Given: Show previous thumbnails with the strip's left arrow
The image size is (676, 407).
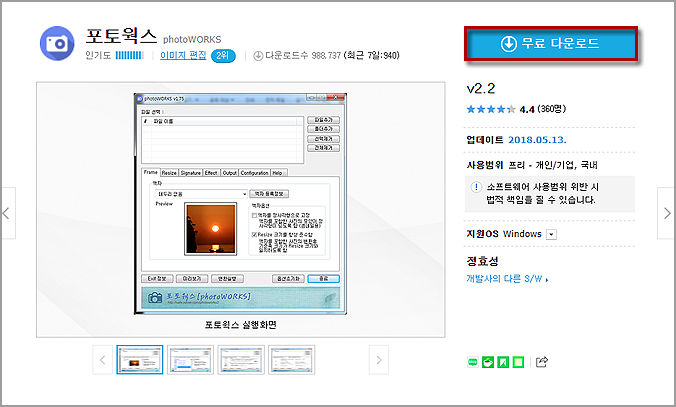Looking at the screenshot, I should point(103,360).
